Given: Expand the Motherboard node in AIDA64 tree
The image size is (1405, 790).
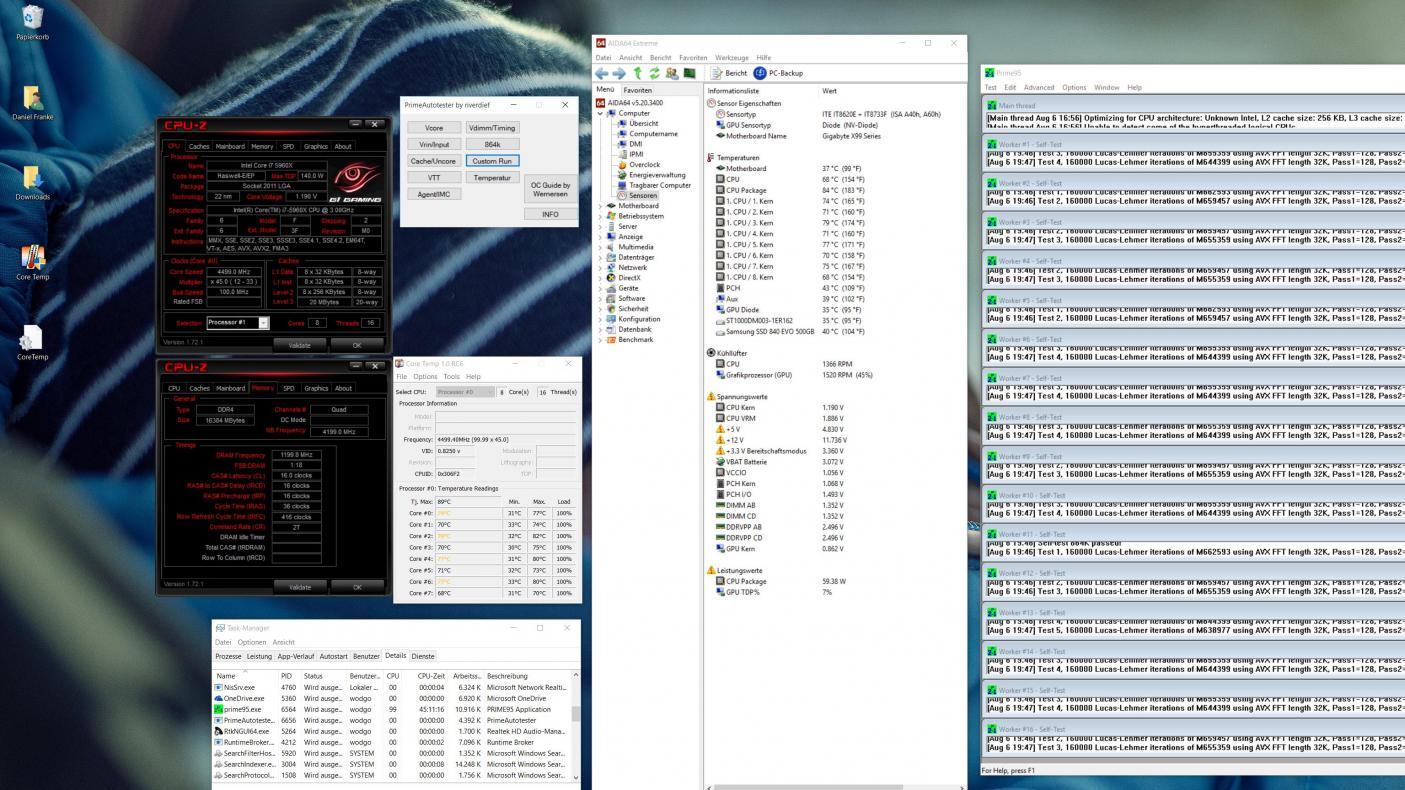Looking at the screenshot, I should pyautogui.click(x=600, y=206).
